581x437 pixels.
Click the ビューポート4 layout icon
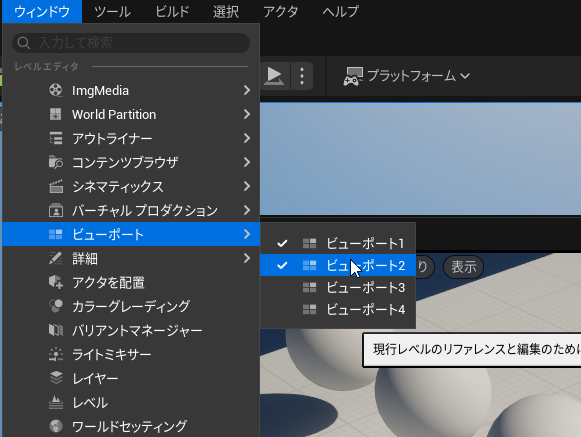pos(309,309)
